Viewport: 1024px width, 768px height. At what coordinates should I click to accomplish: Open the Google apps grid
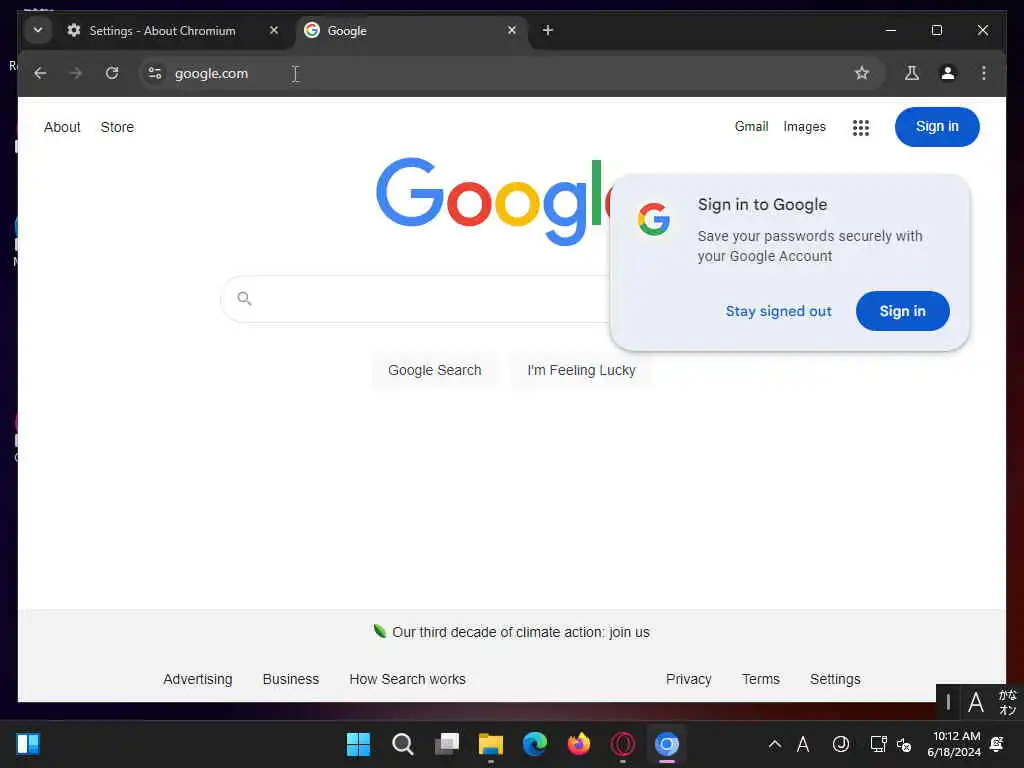pyautogui.click(x=861, y=127)
